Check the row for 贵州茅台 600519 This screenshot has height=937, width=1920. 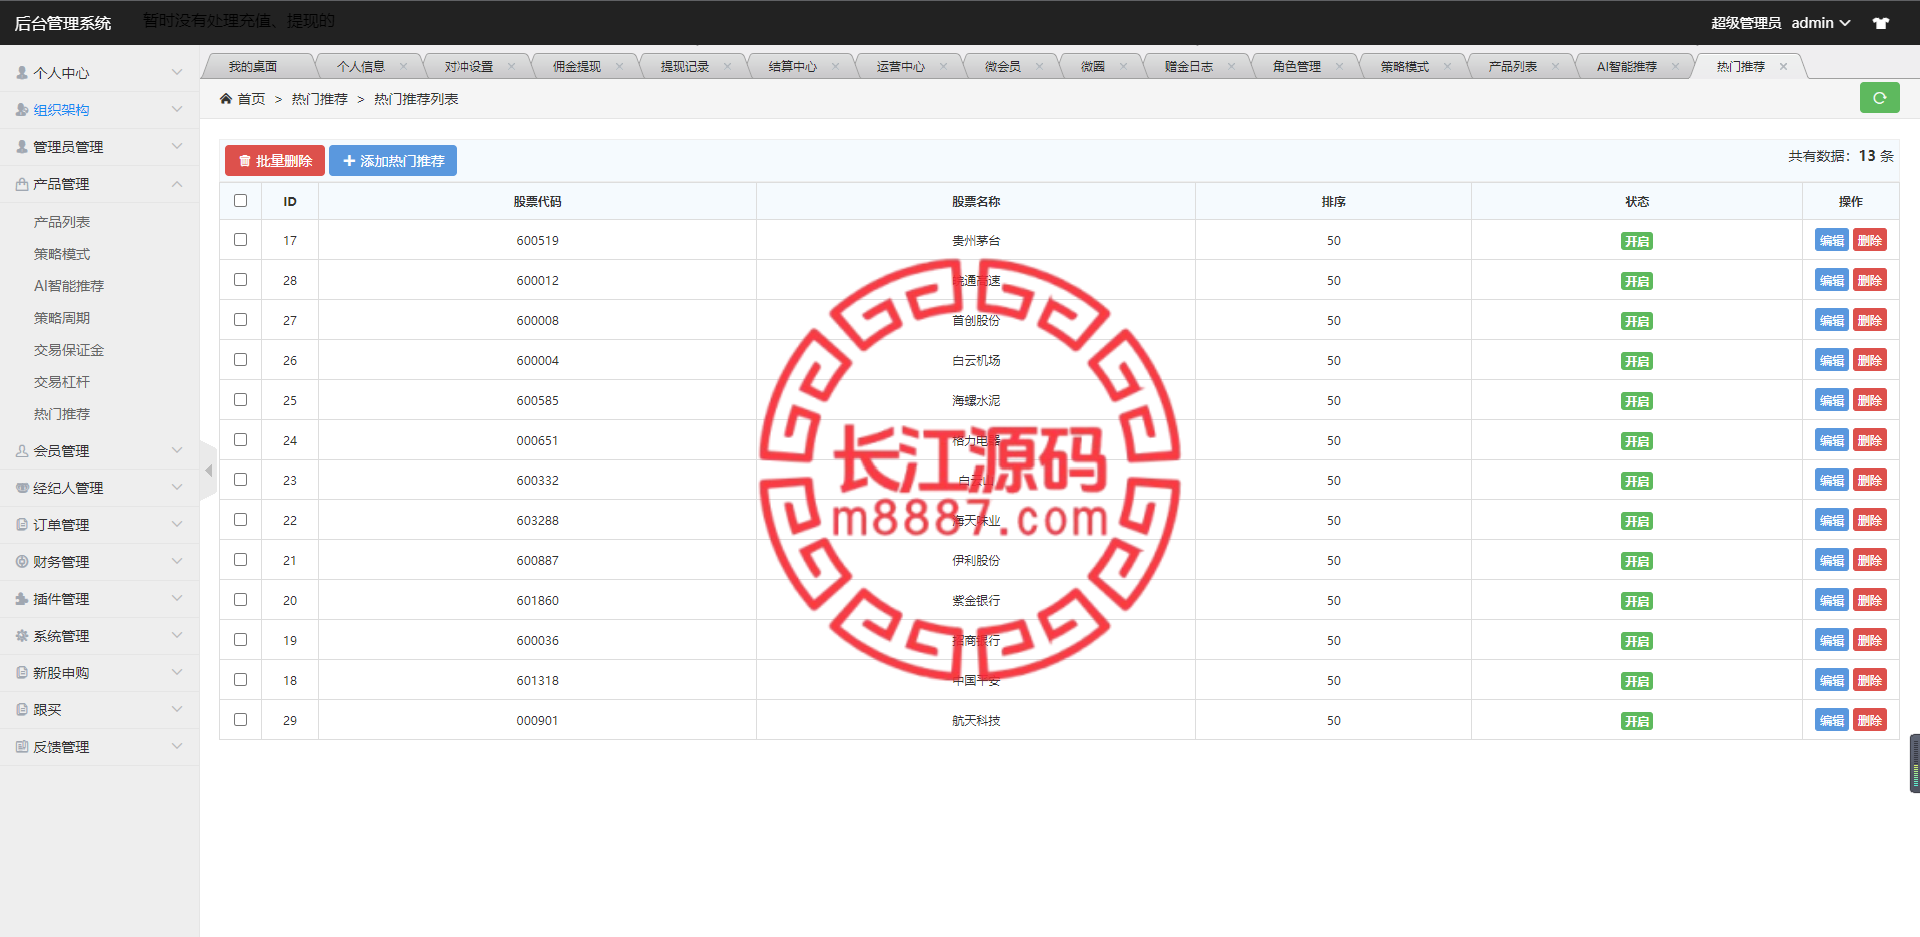click(240, 240)
